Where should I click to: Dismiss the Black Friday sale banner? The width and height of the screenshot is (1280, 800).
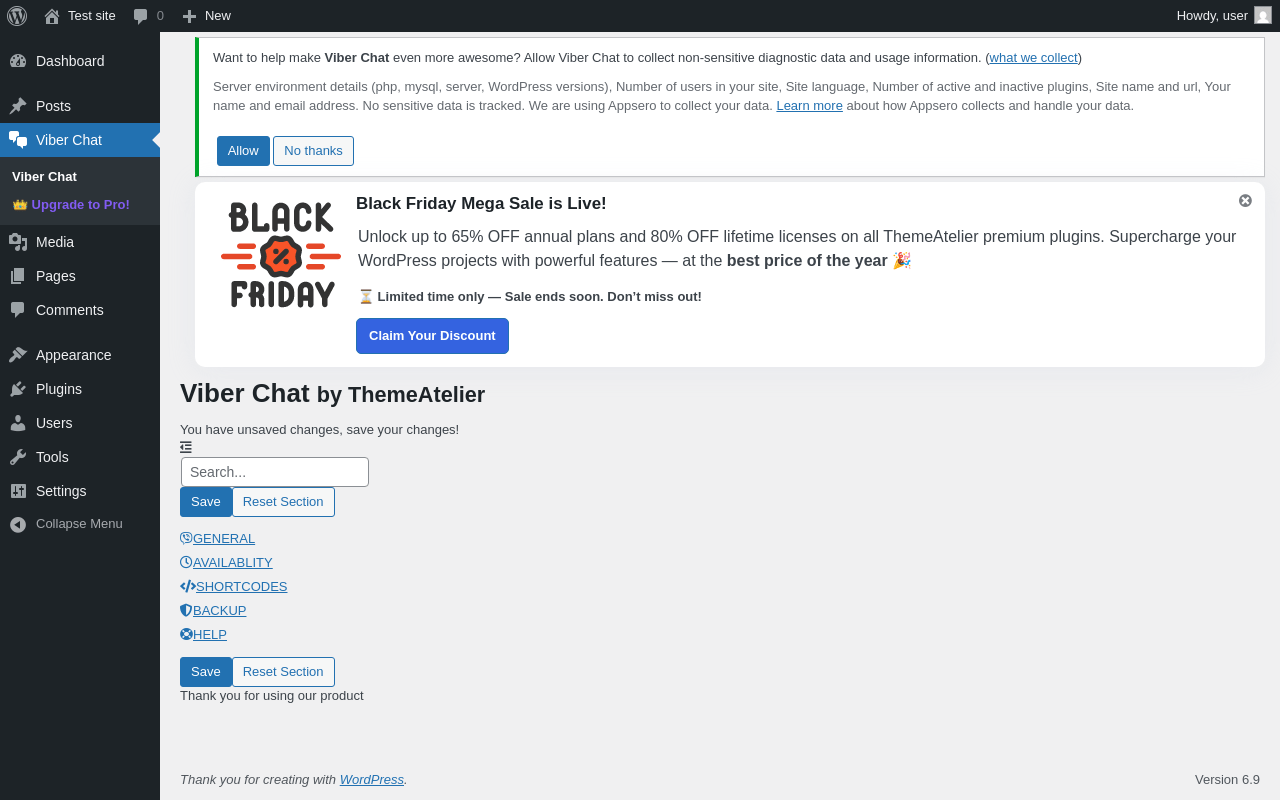(x=1245, y=200)
